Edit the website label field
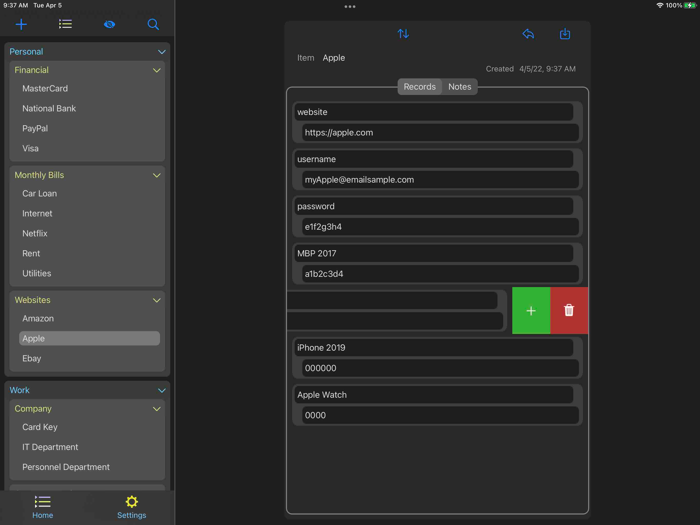700x525 pixels. coord(433,112)
